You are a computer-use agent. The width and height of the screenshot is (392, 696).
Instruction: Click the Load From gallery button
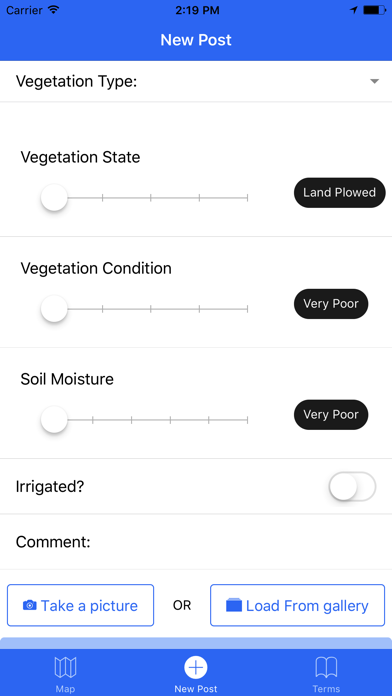point(297,605)
